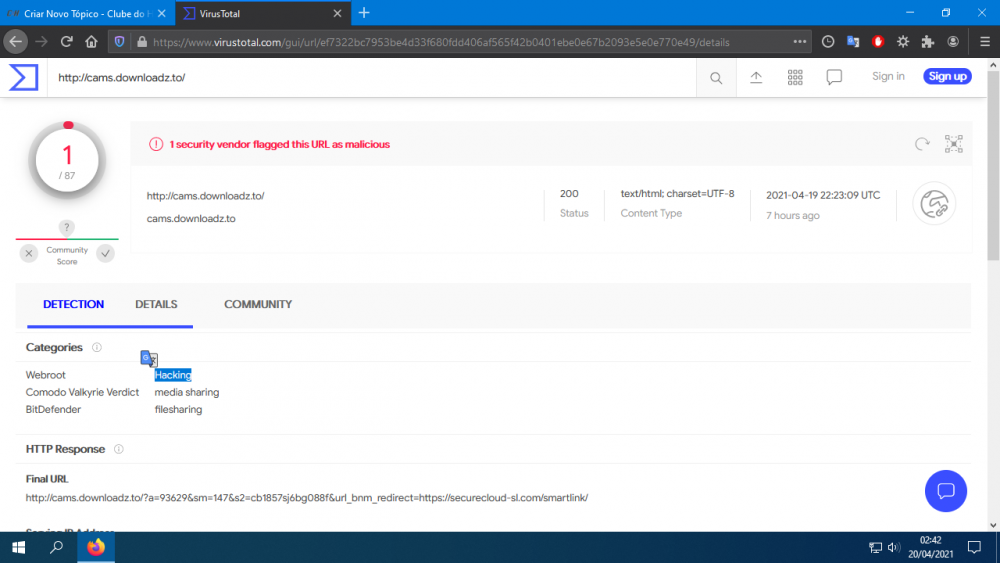
Task: Click the similar-search graph icon
Action: 954,144
